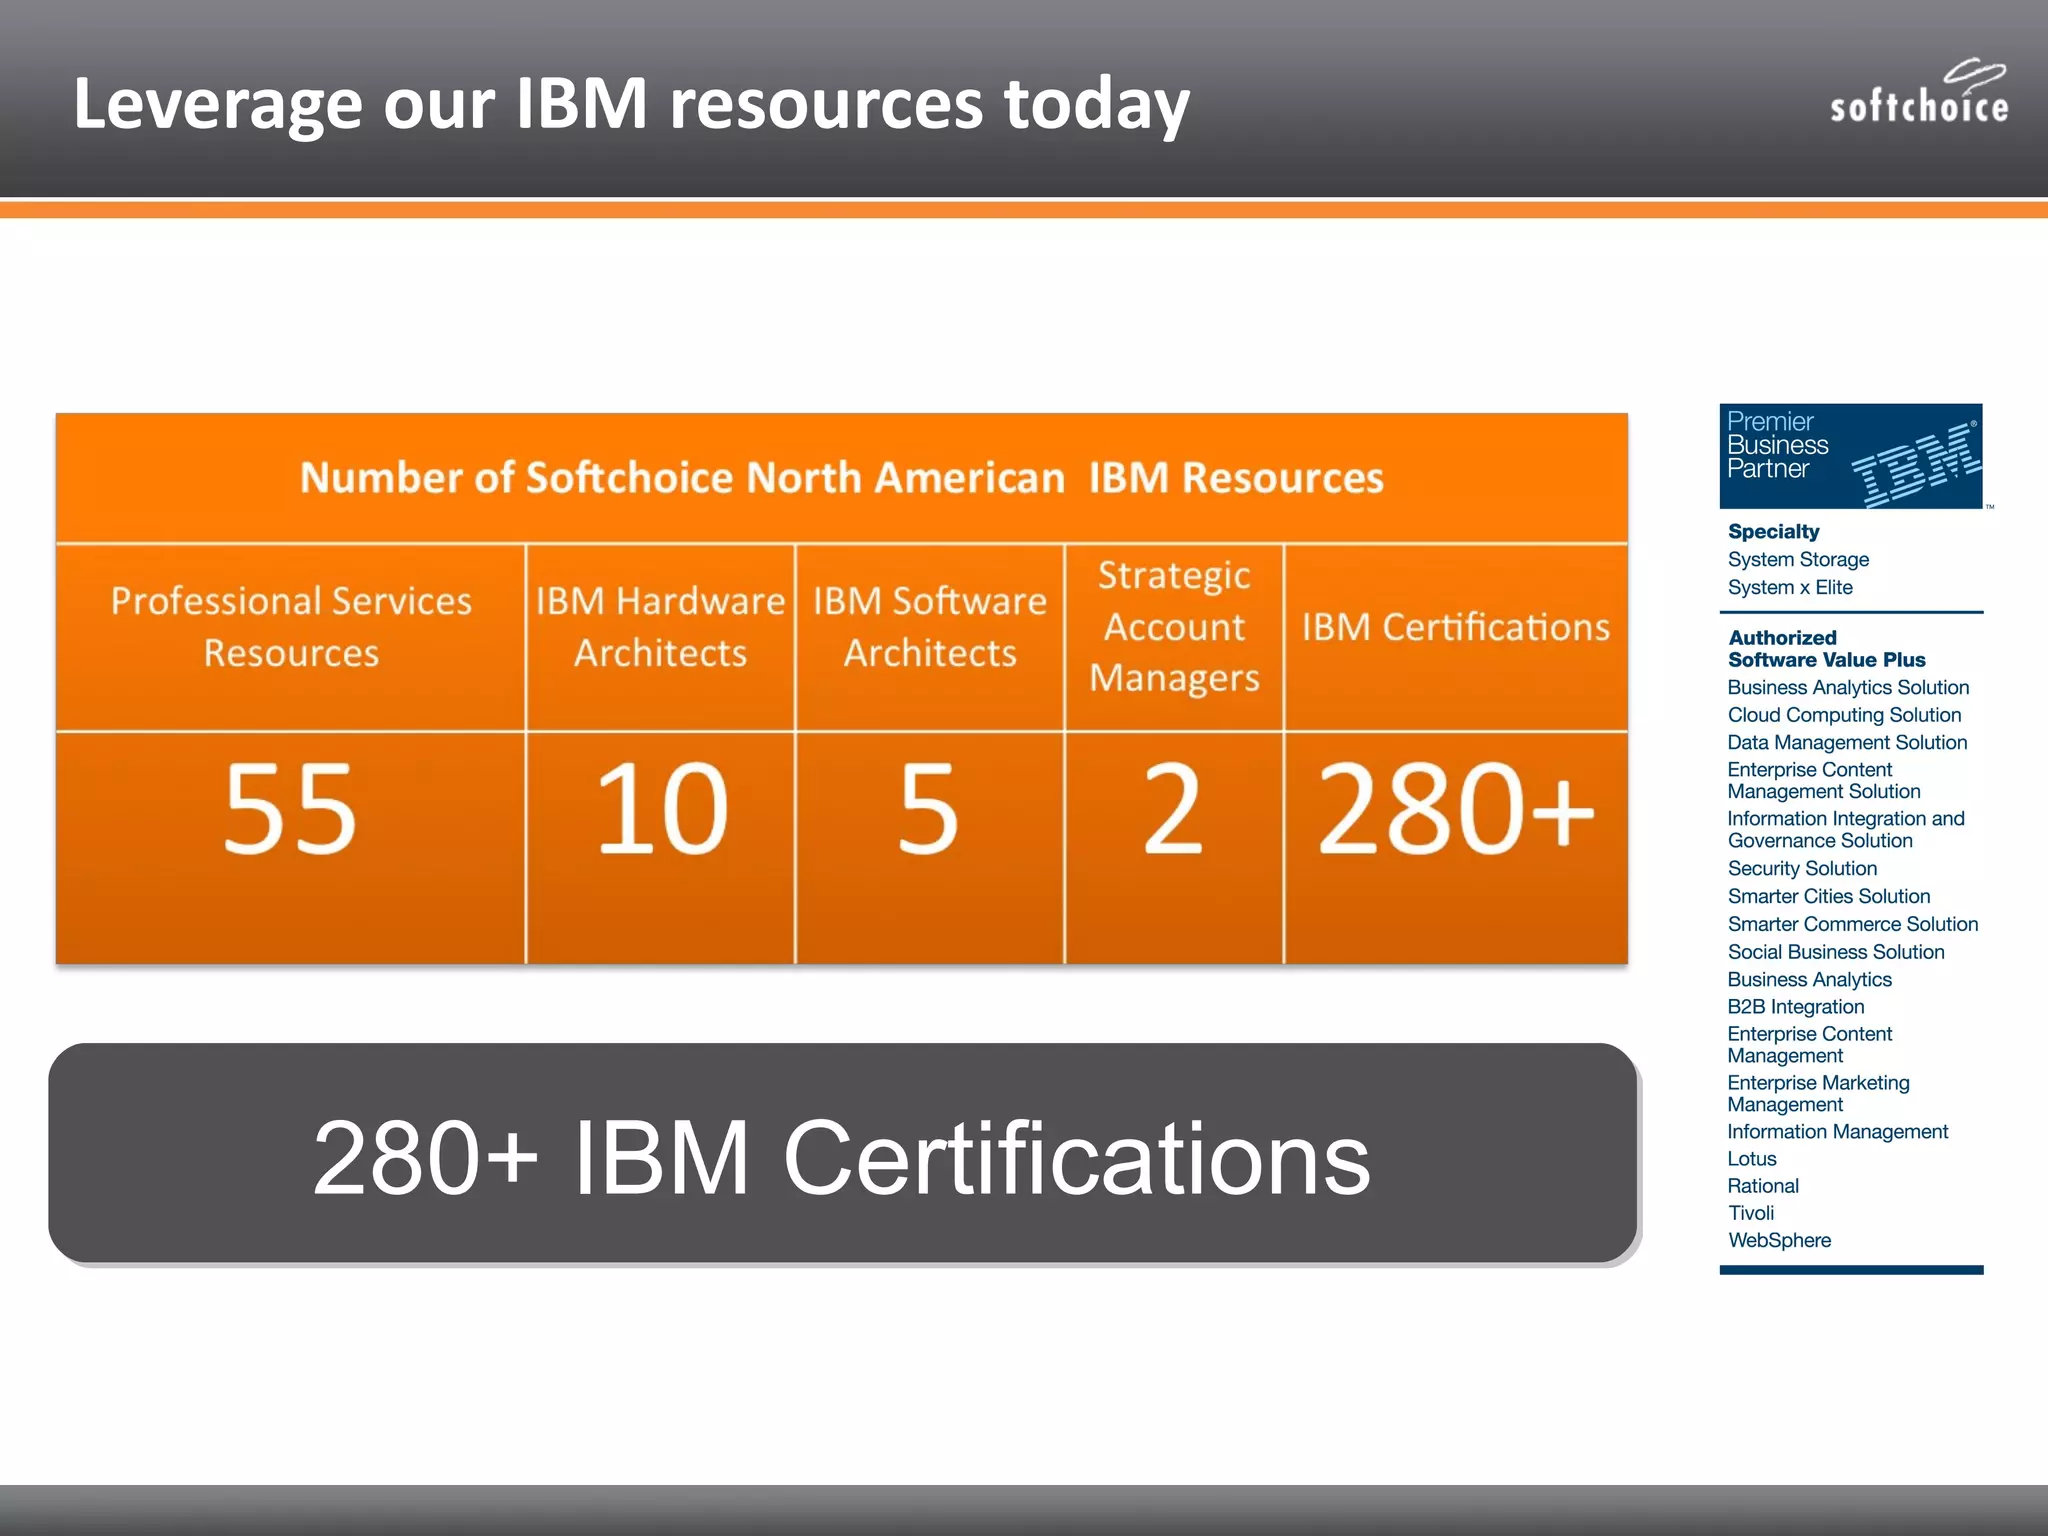The width and height of the screenshot is (2048, 1536).
Task: Click the 'Specialty' heading
Action: pyautogui.click(x=1774, y=532)
